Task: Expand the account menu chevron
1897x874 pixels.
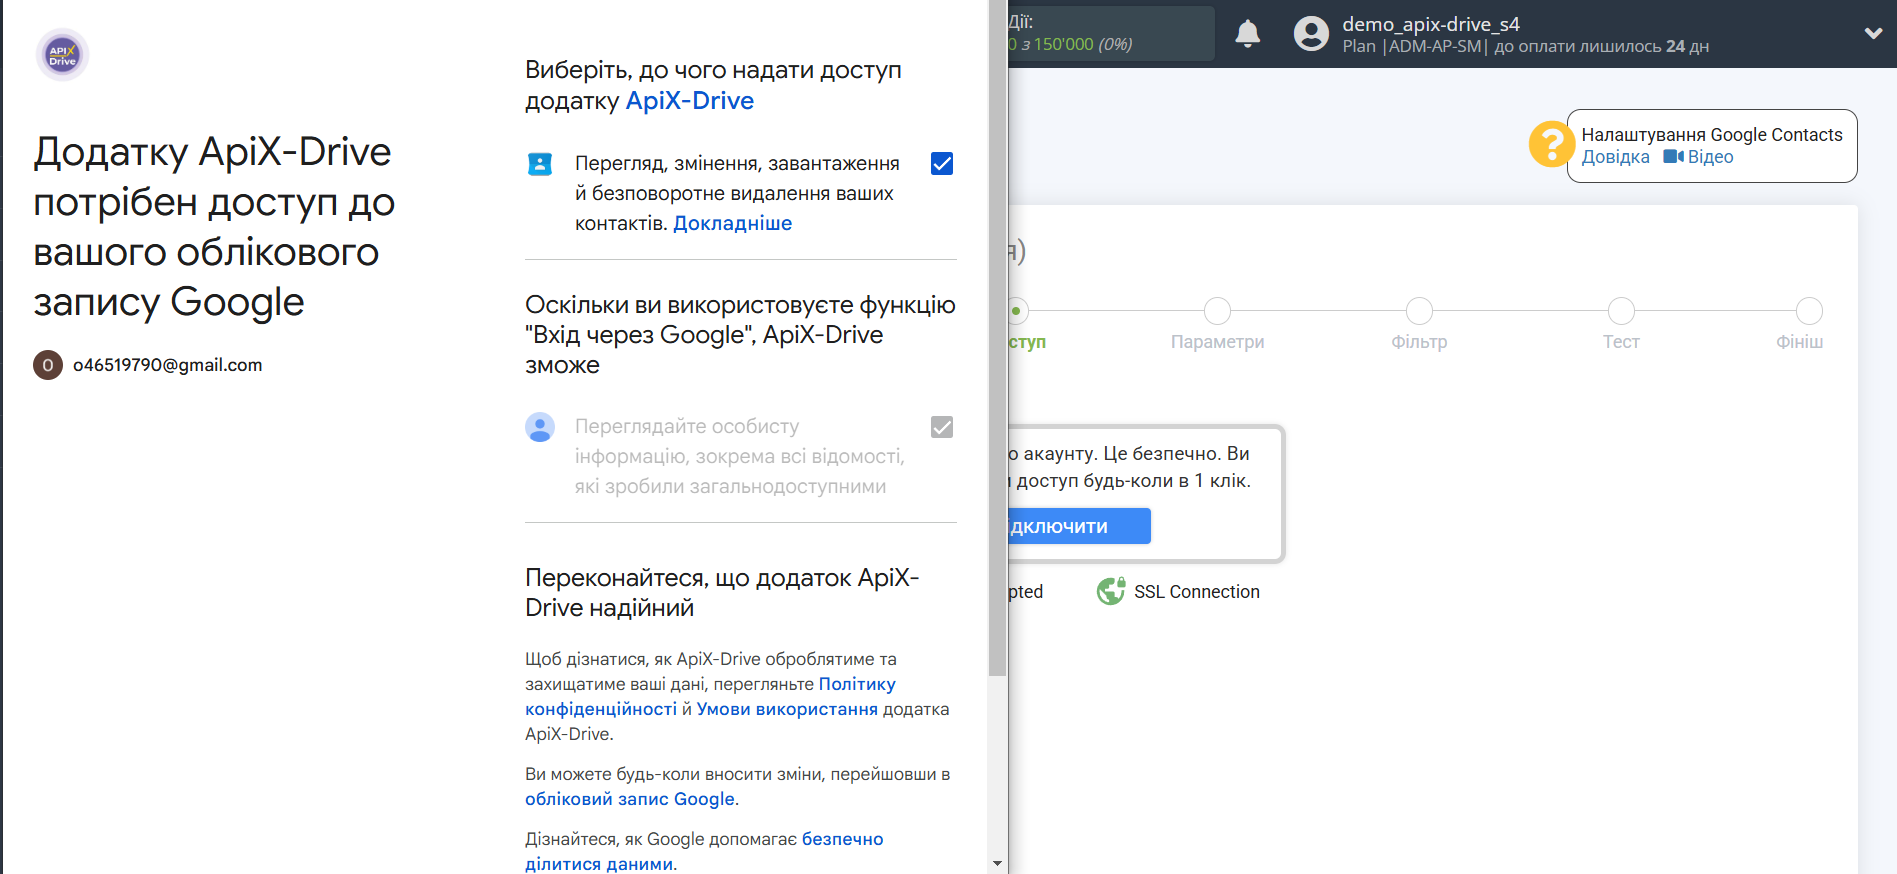Action: click(x=1873, y=33)
